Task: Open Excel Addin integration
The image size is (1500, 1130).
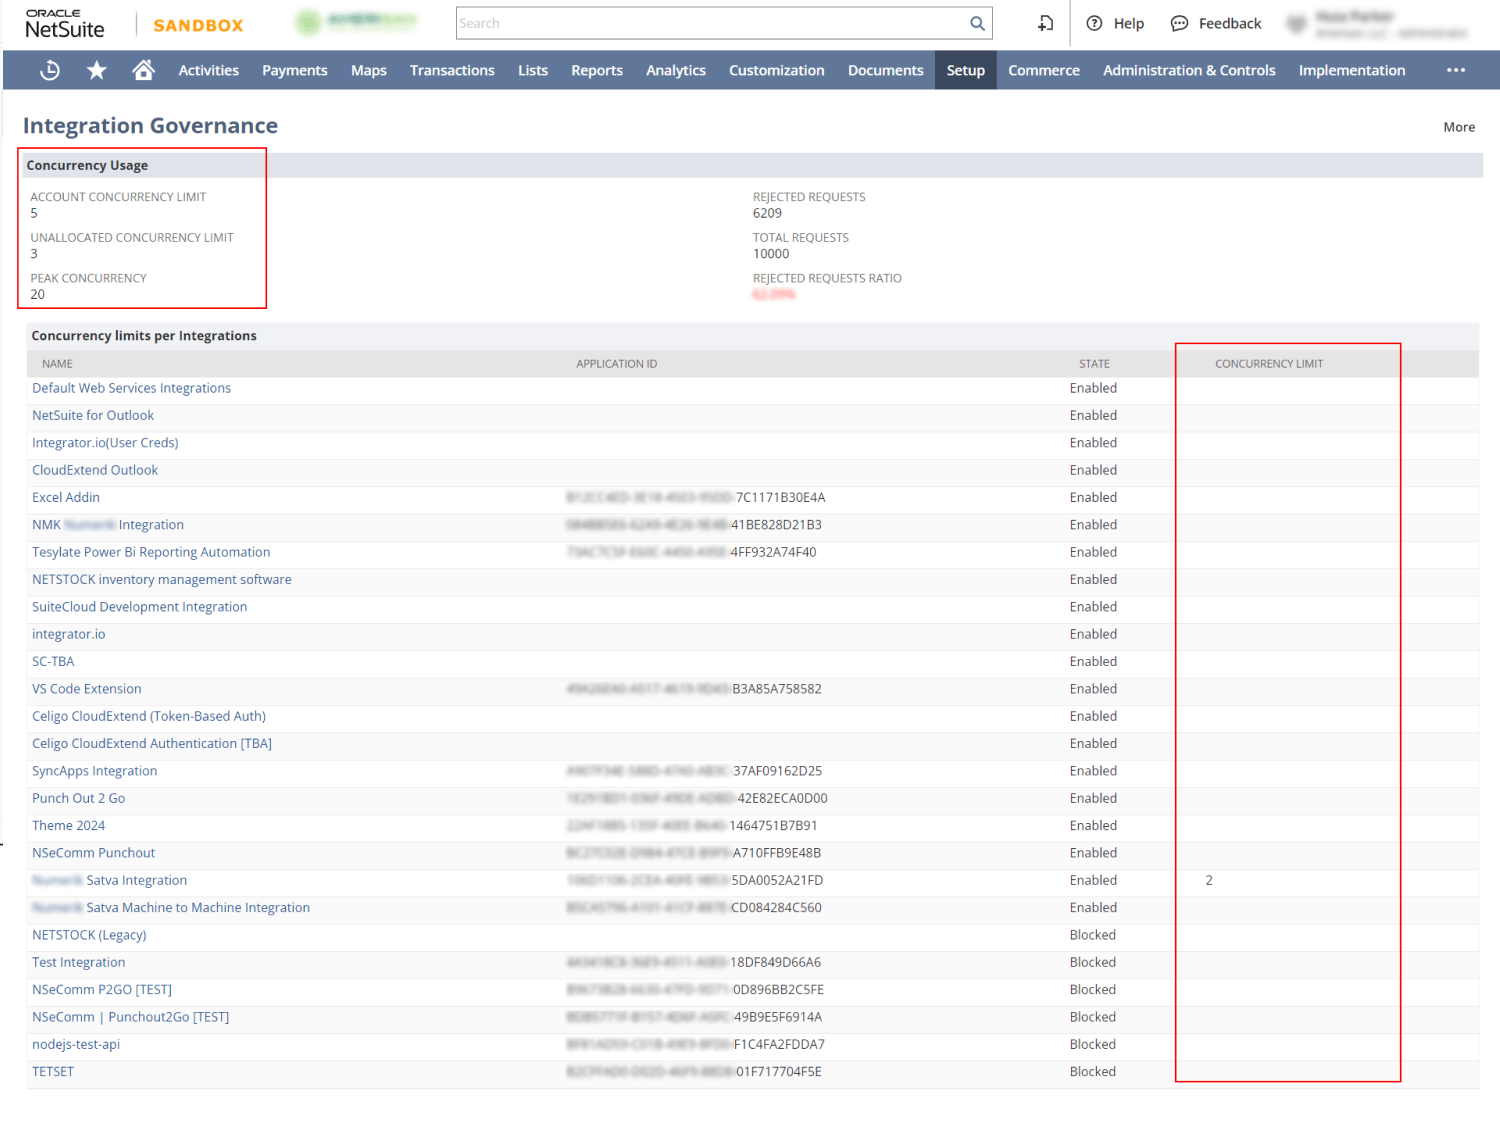Action: [x=66, y=497]
